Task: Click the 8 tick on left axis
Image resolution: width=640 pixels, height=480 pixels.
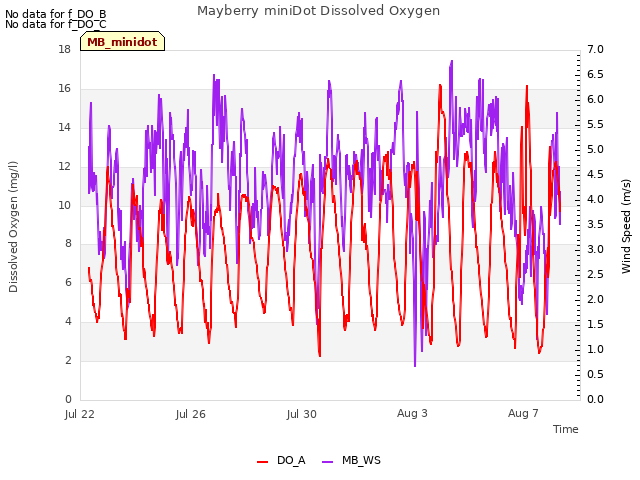Action: (68, 244)
